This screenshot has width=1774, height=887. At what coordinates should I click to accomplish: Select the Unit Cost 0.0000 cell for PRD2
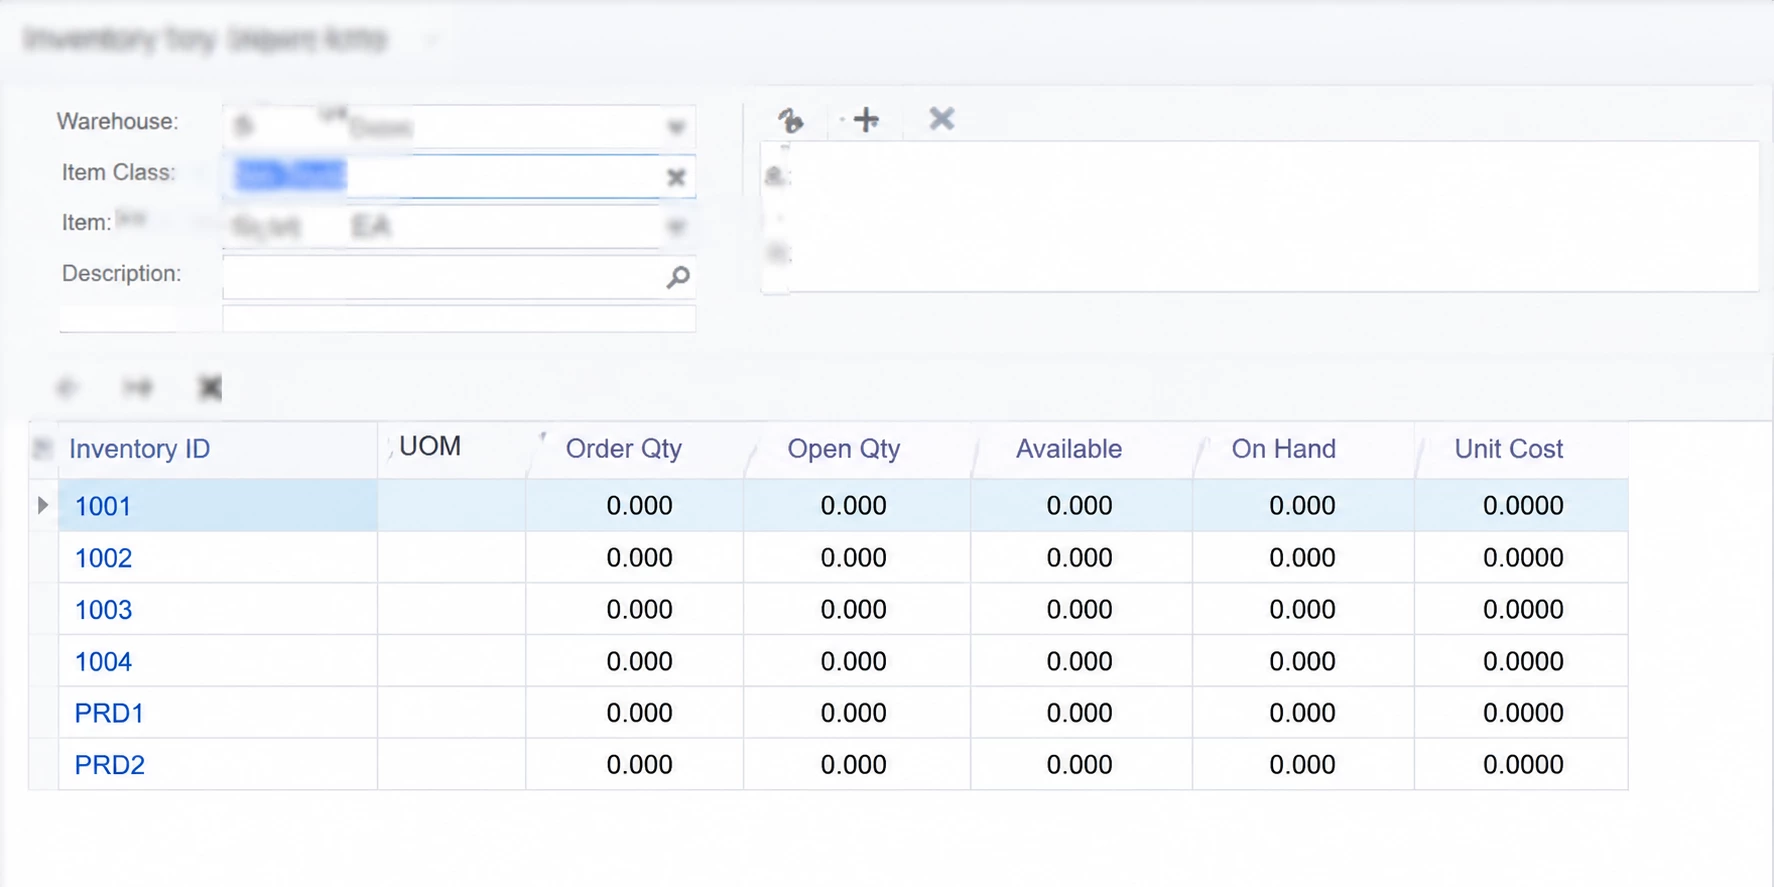tap(1522, 765)
